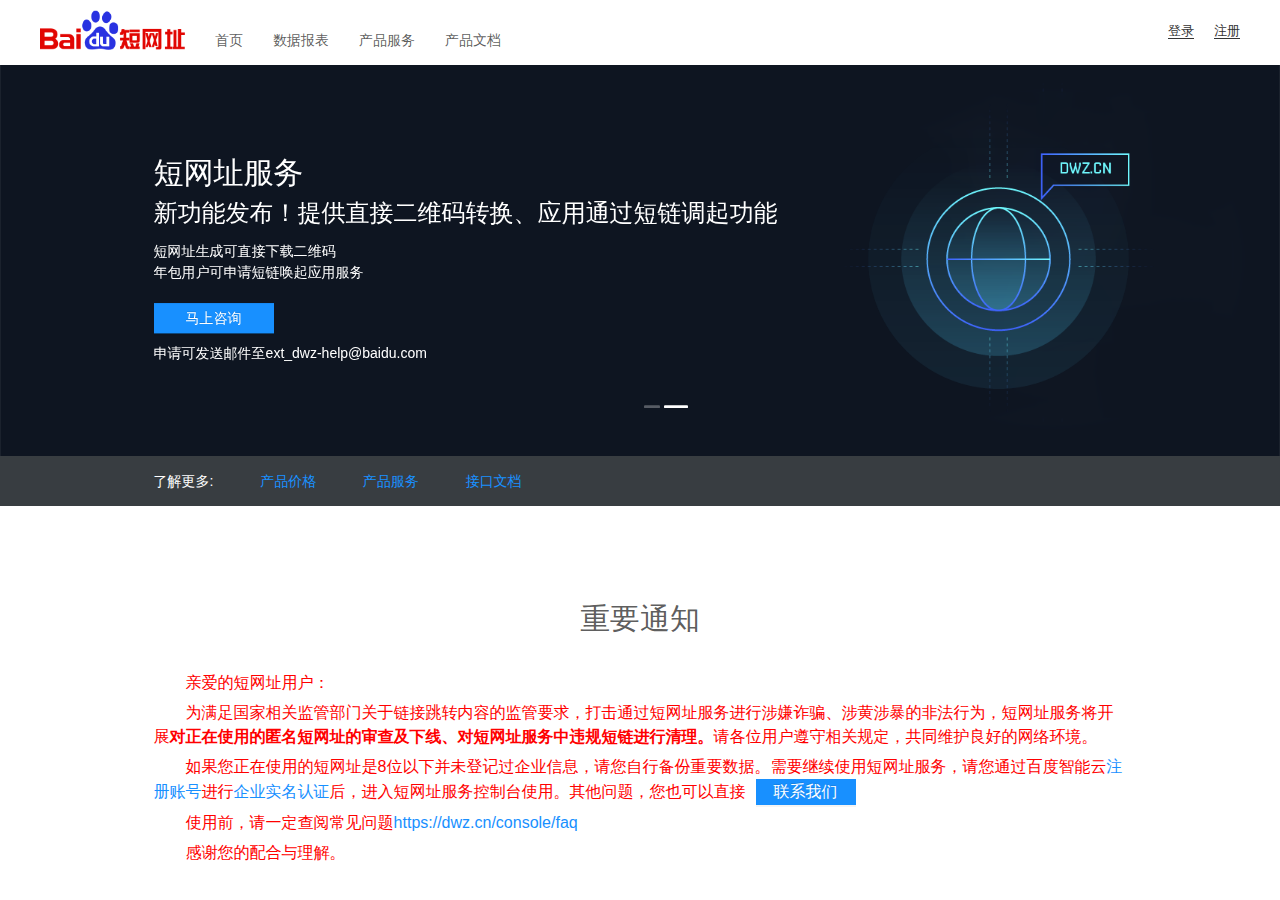Click the 新功能发布 banner subtitle
Image resolution: width=1280 pixels, height=900 pixels.
pyautogui.click(x=465, y=213)
